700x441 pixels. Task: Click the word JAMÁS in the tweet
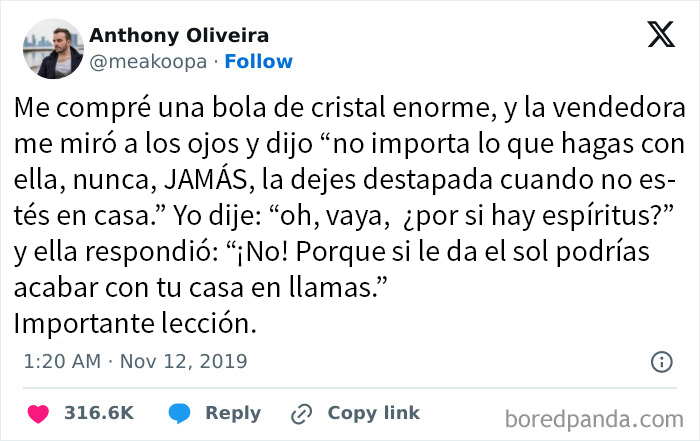click(x=237, y=161)
